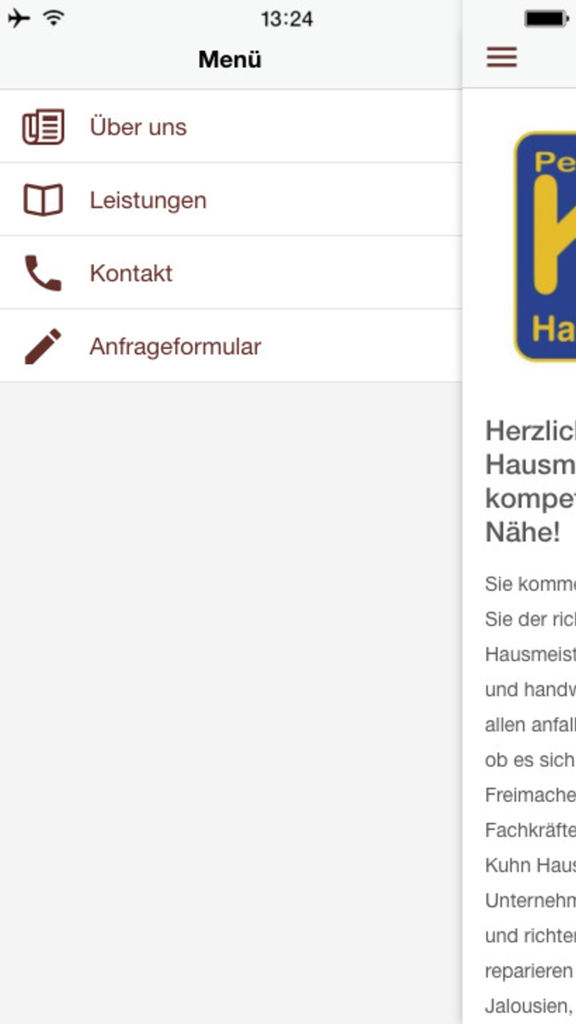The height and width of the screenshot is (1024, 576).
Task: Tap the airplane mode icon in status bar
Action: pos(19,18)
